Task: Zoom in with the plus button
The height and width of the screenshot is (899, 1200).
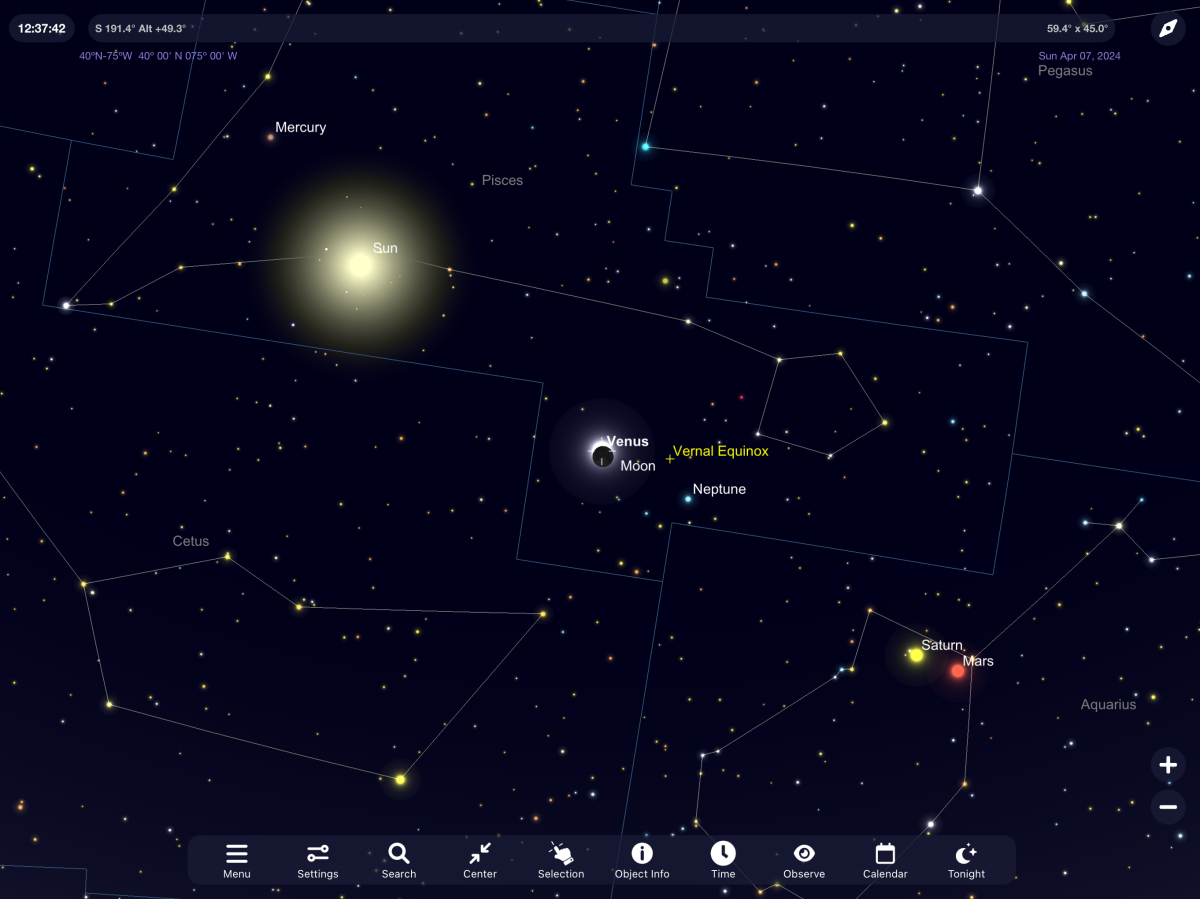Action: point(1168,766)
